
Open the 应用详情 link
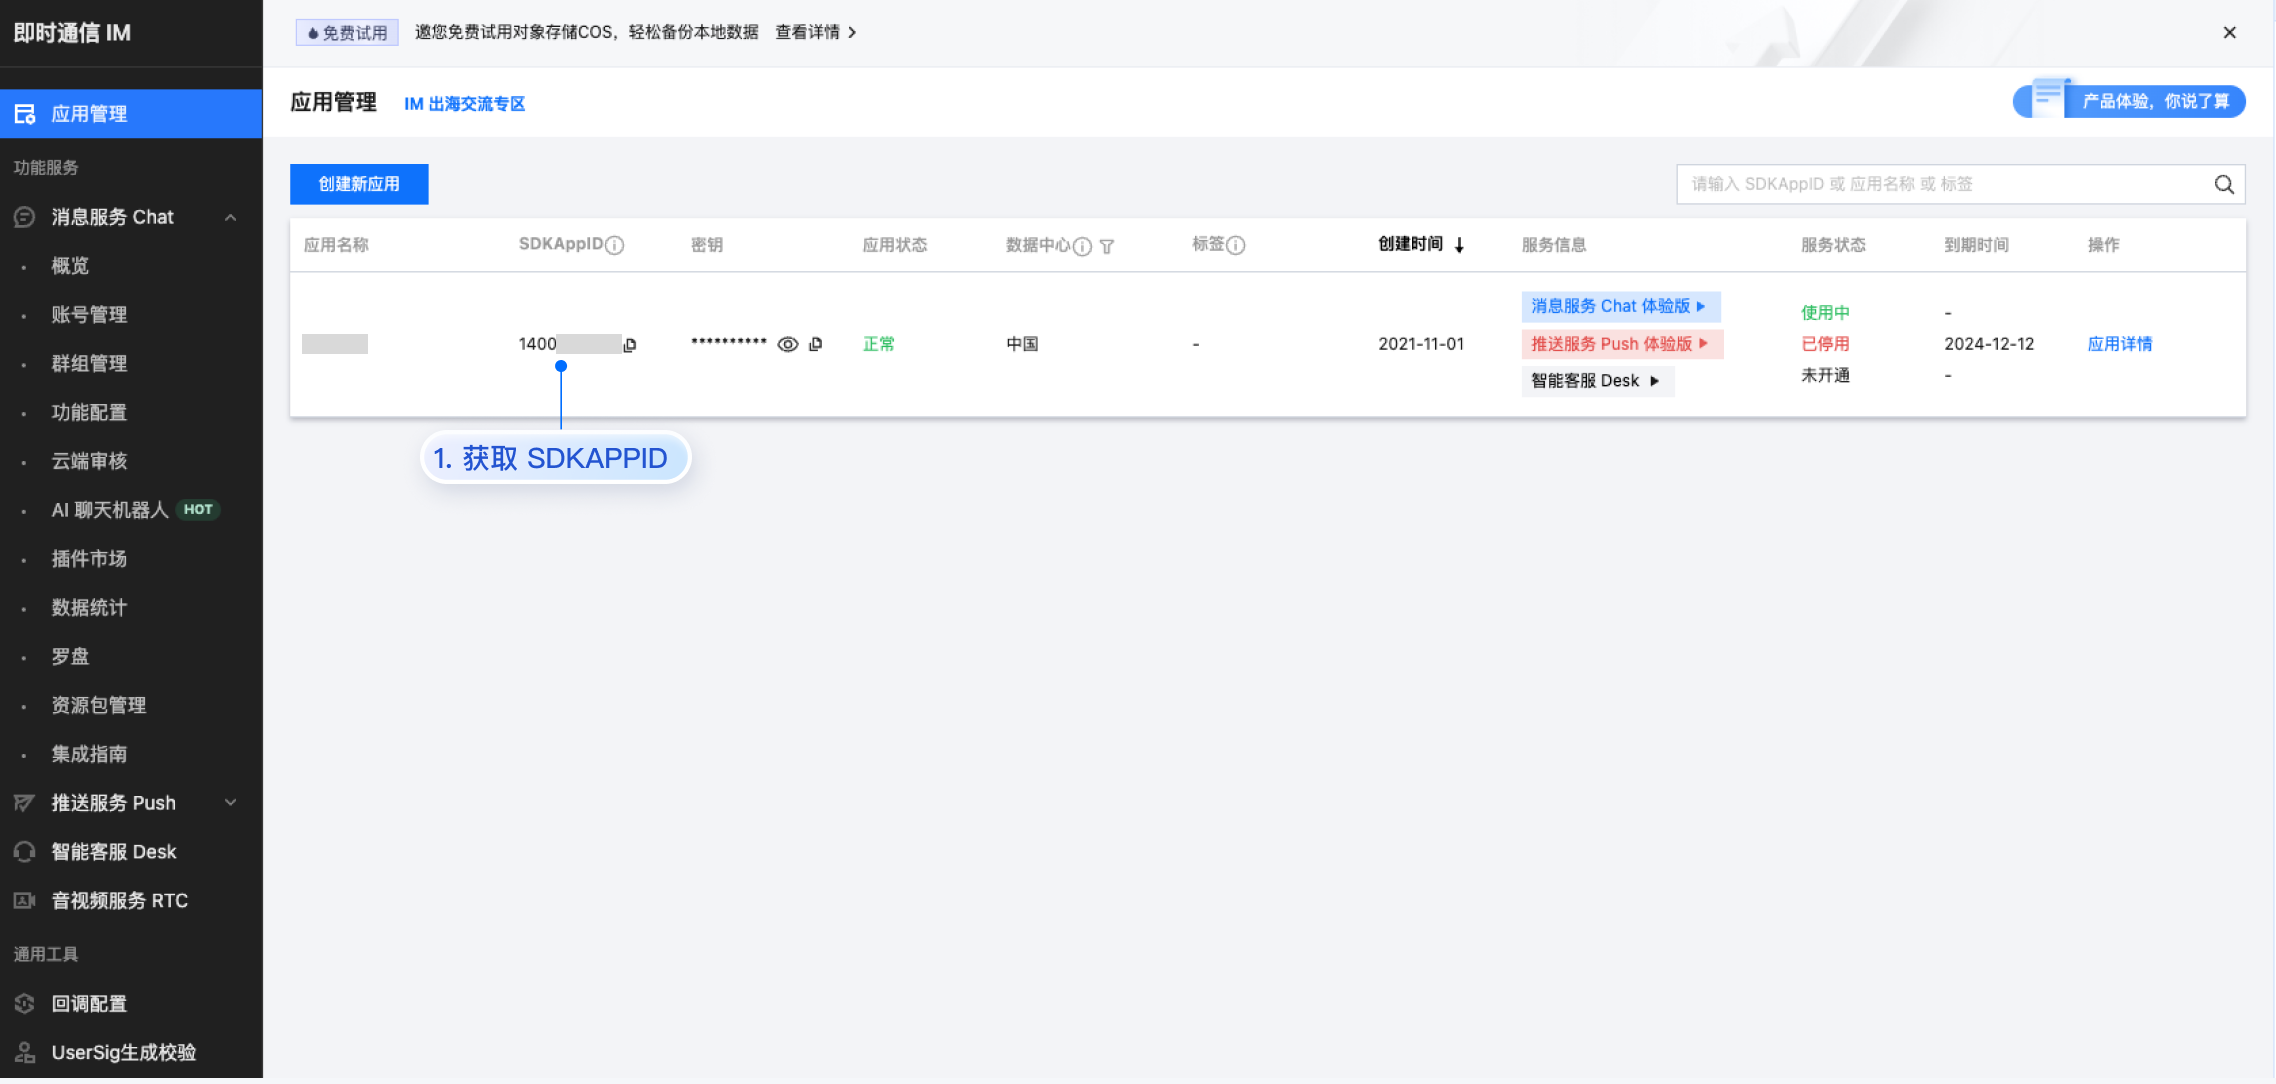pyautogui.click(x=2119, y=344)
